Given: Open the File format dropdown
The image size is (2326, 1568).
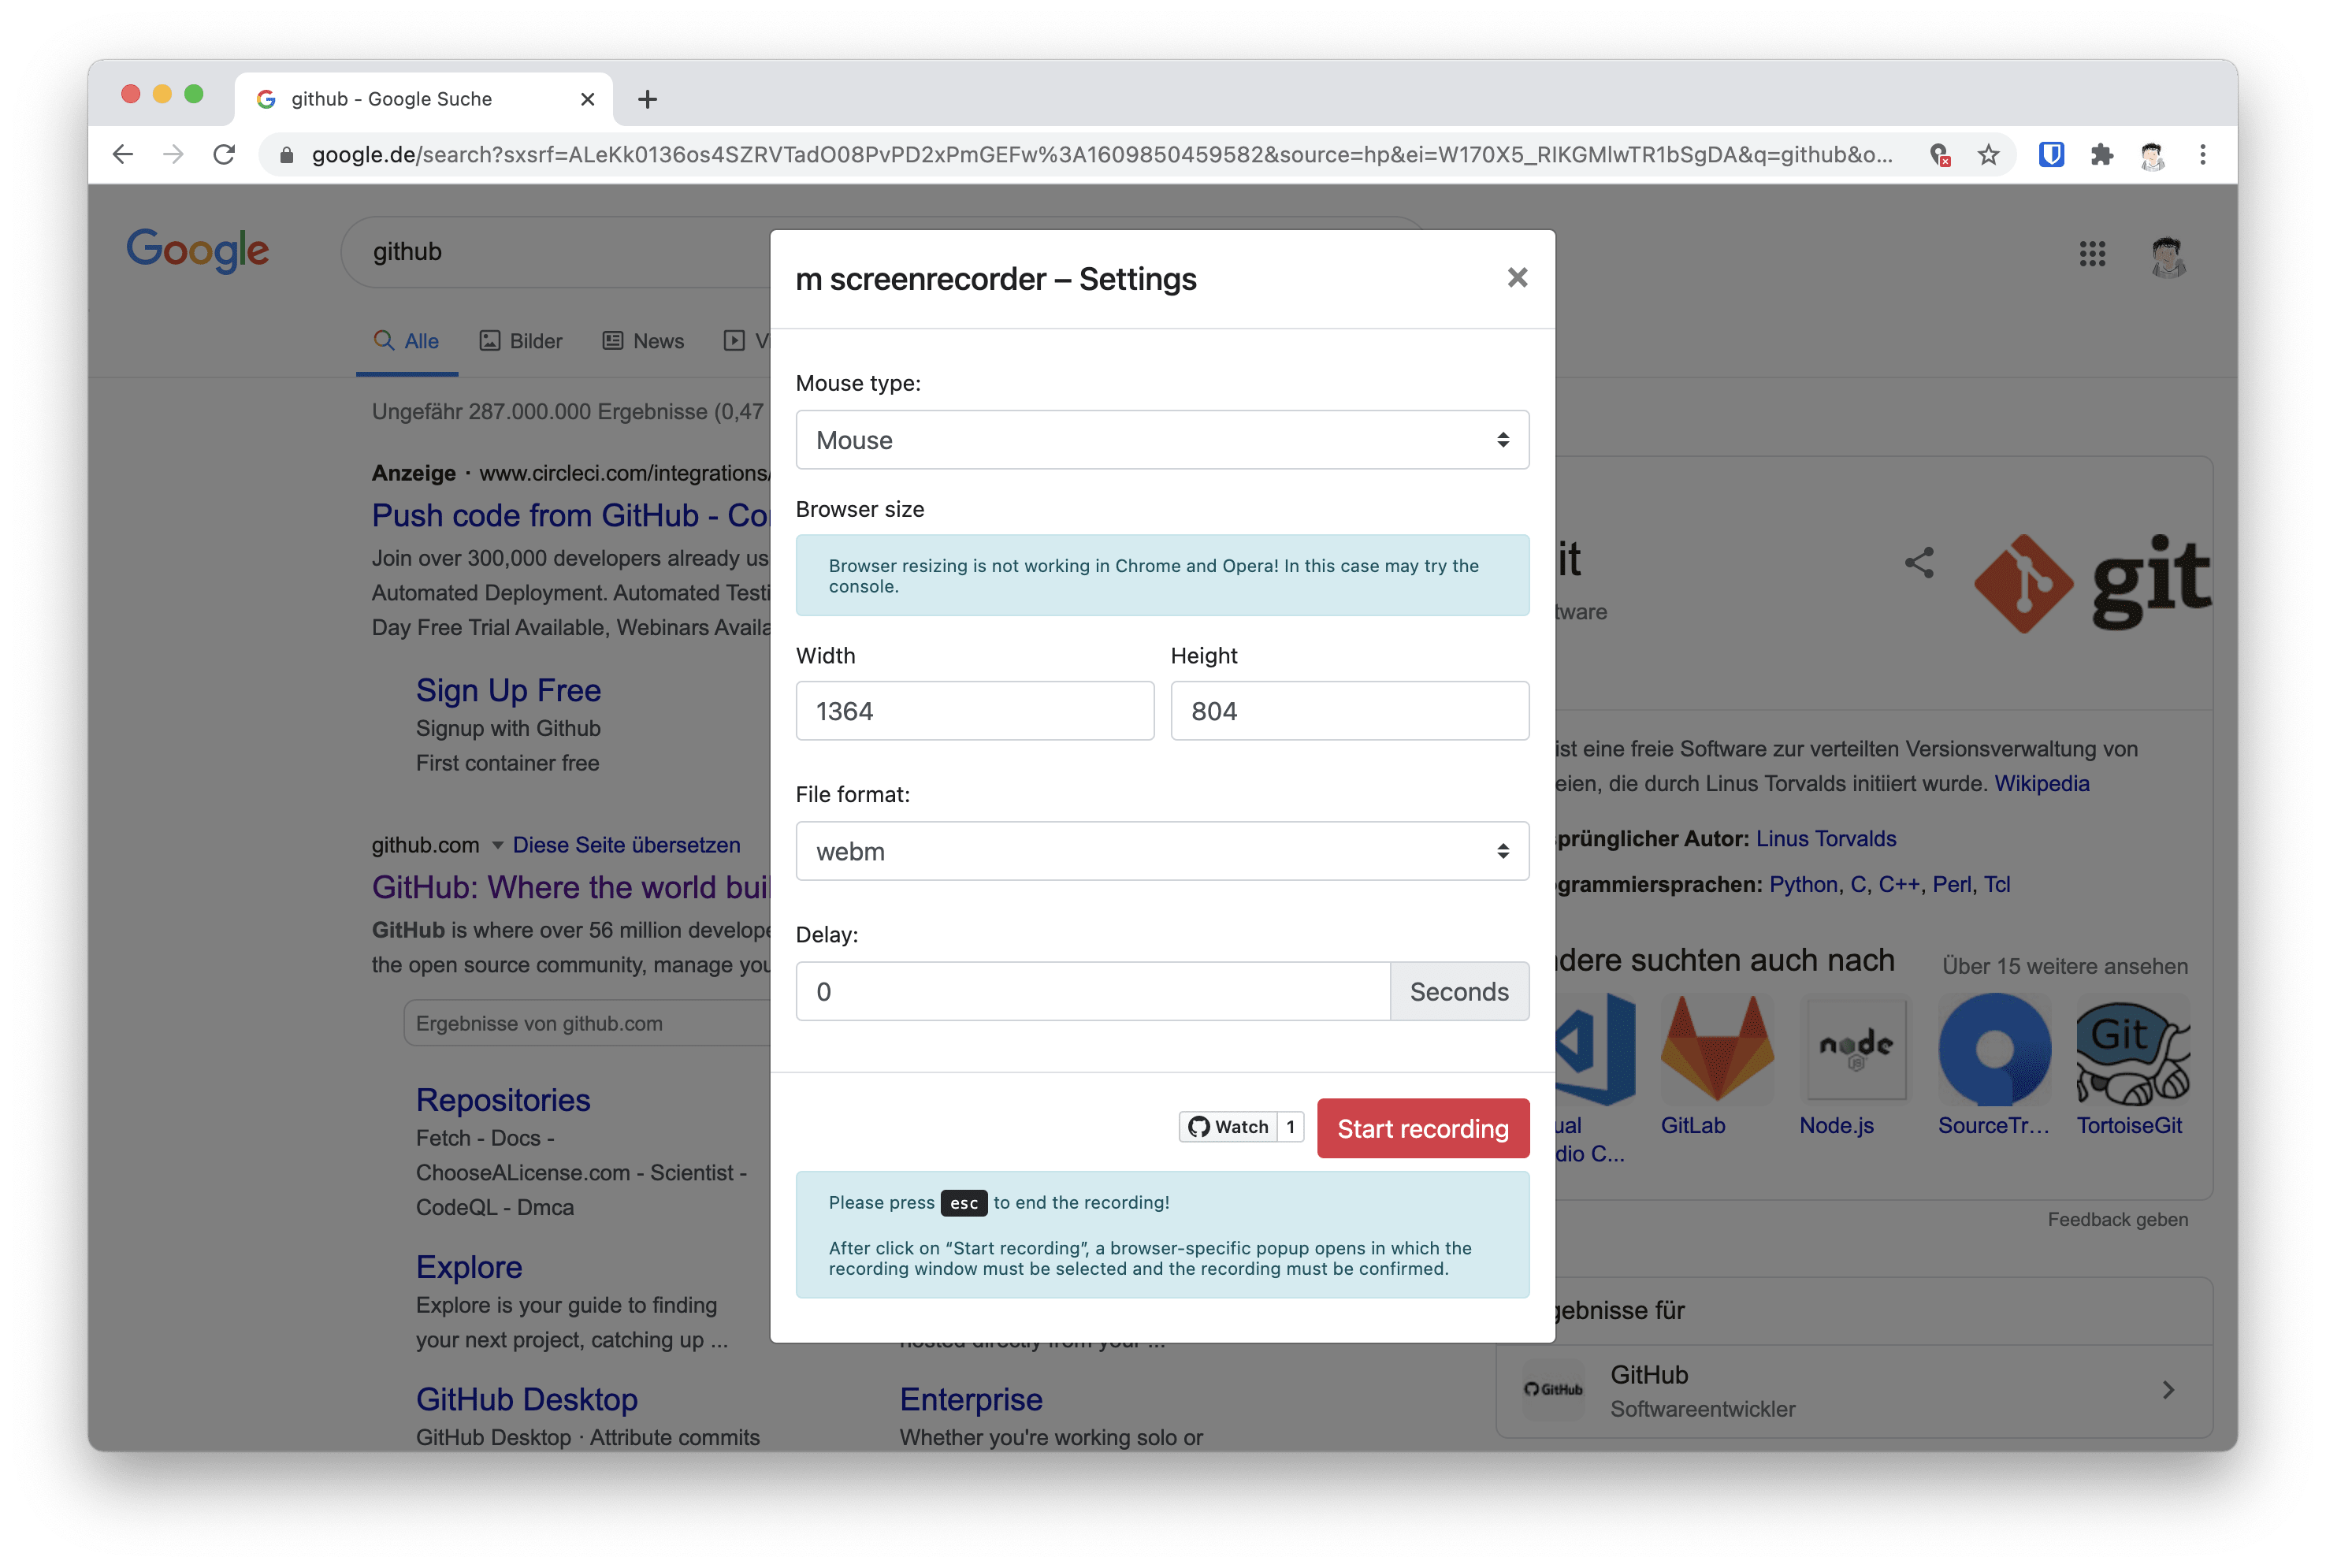Looking at the screenshot, I should [1162, 850].
